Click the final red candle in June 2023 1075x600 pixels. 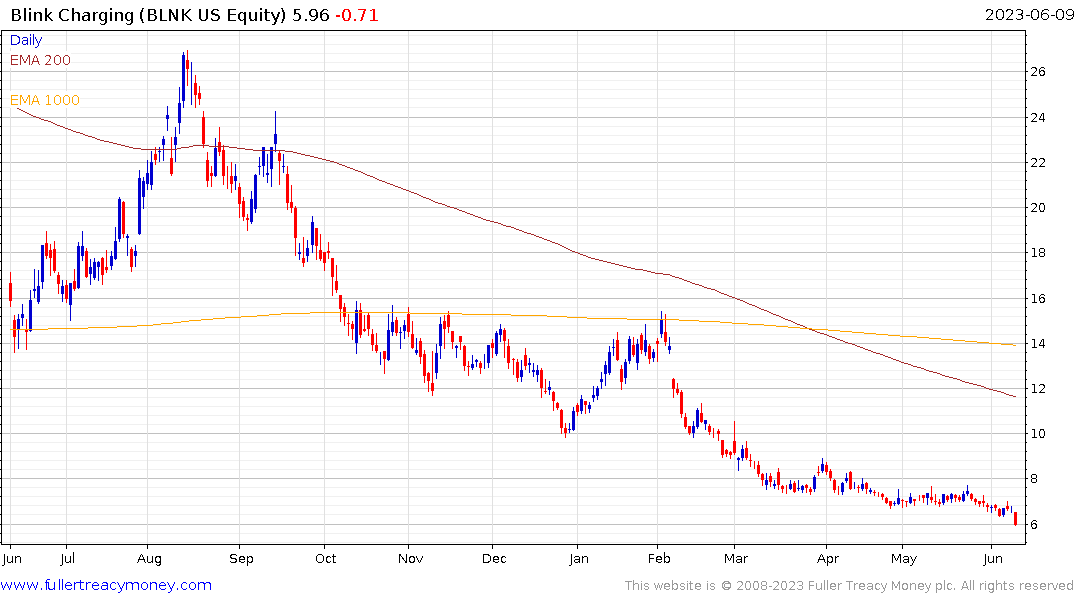pos(1015,518)
